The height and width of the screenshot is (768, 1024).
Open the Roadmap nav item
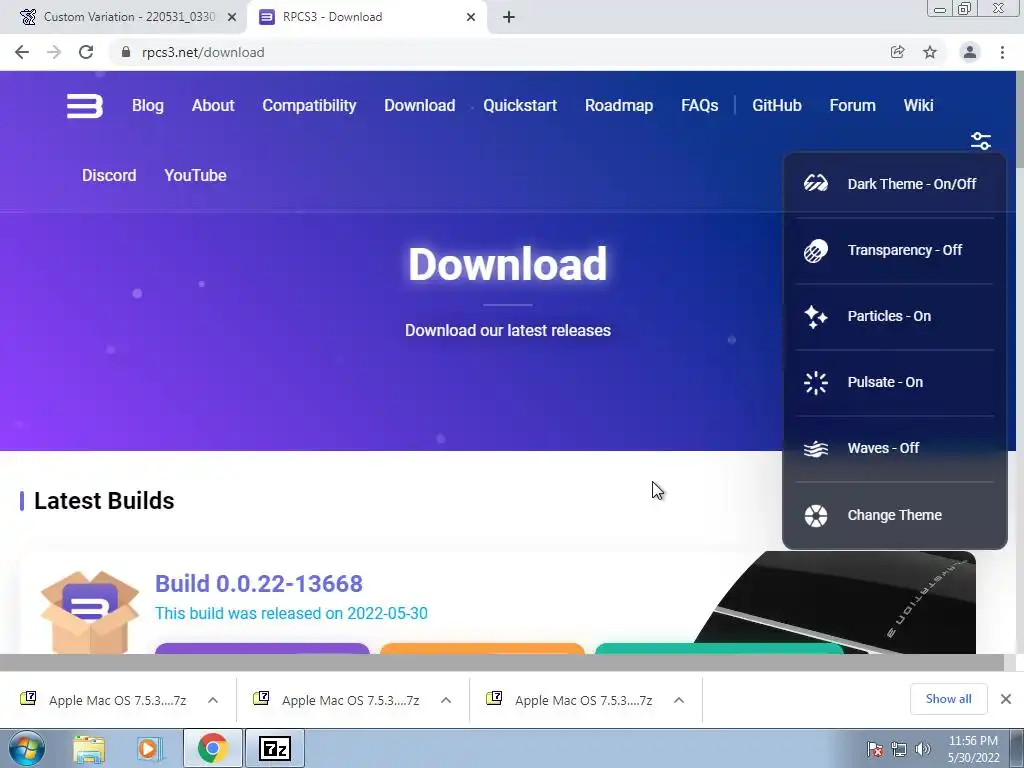pos(619,105)
